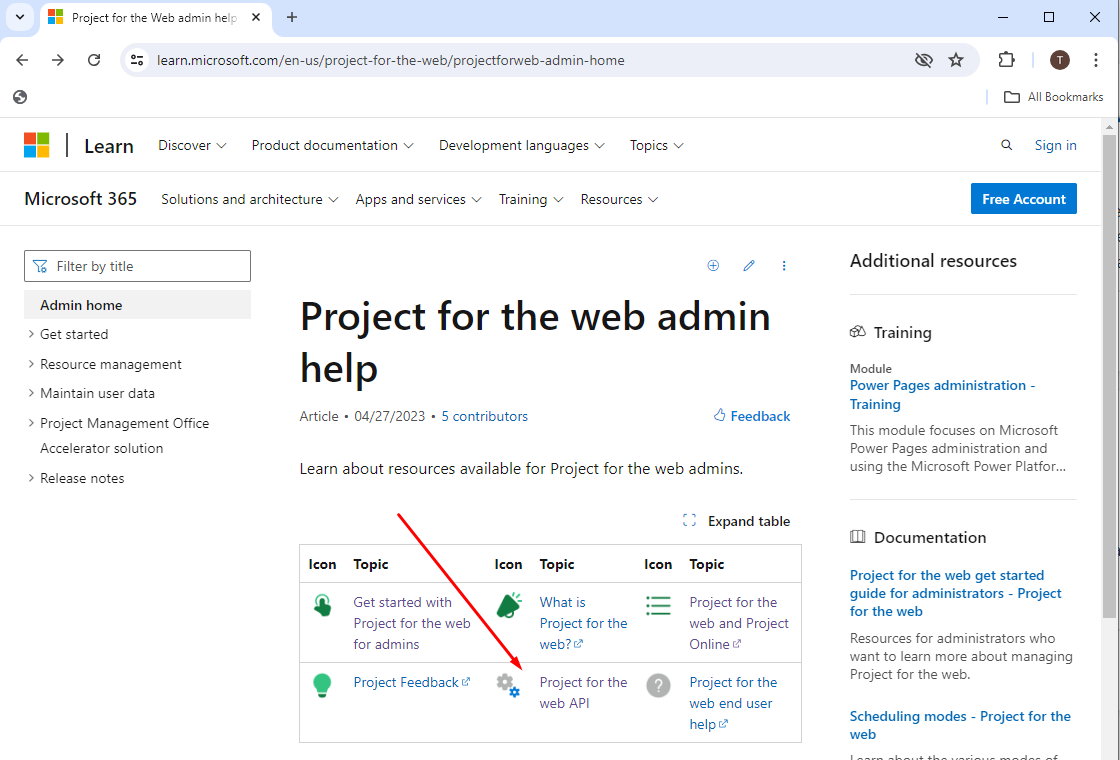Click the add to collection plus icon
This screenshot has width=1120, height=760.
point(713,266)
